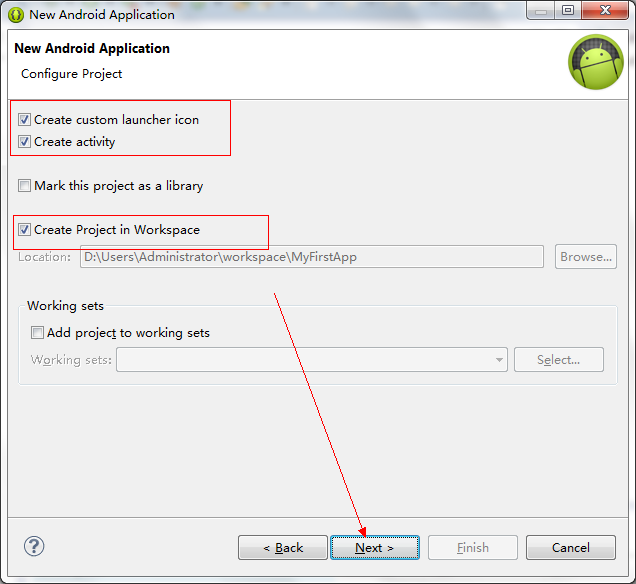Open the Working sets dropdown arrow
Viewport: 636px width, 584px height.
click(x=499, y=360)
